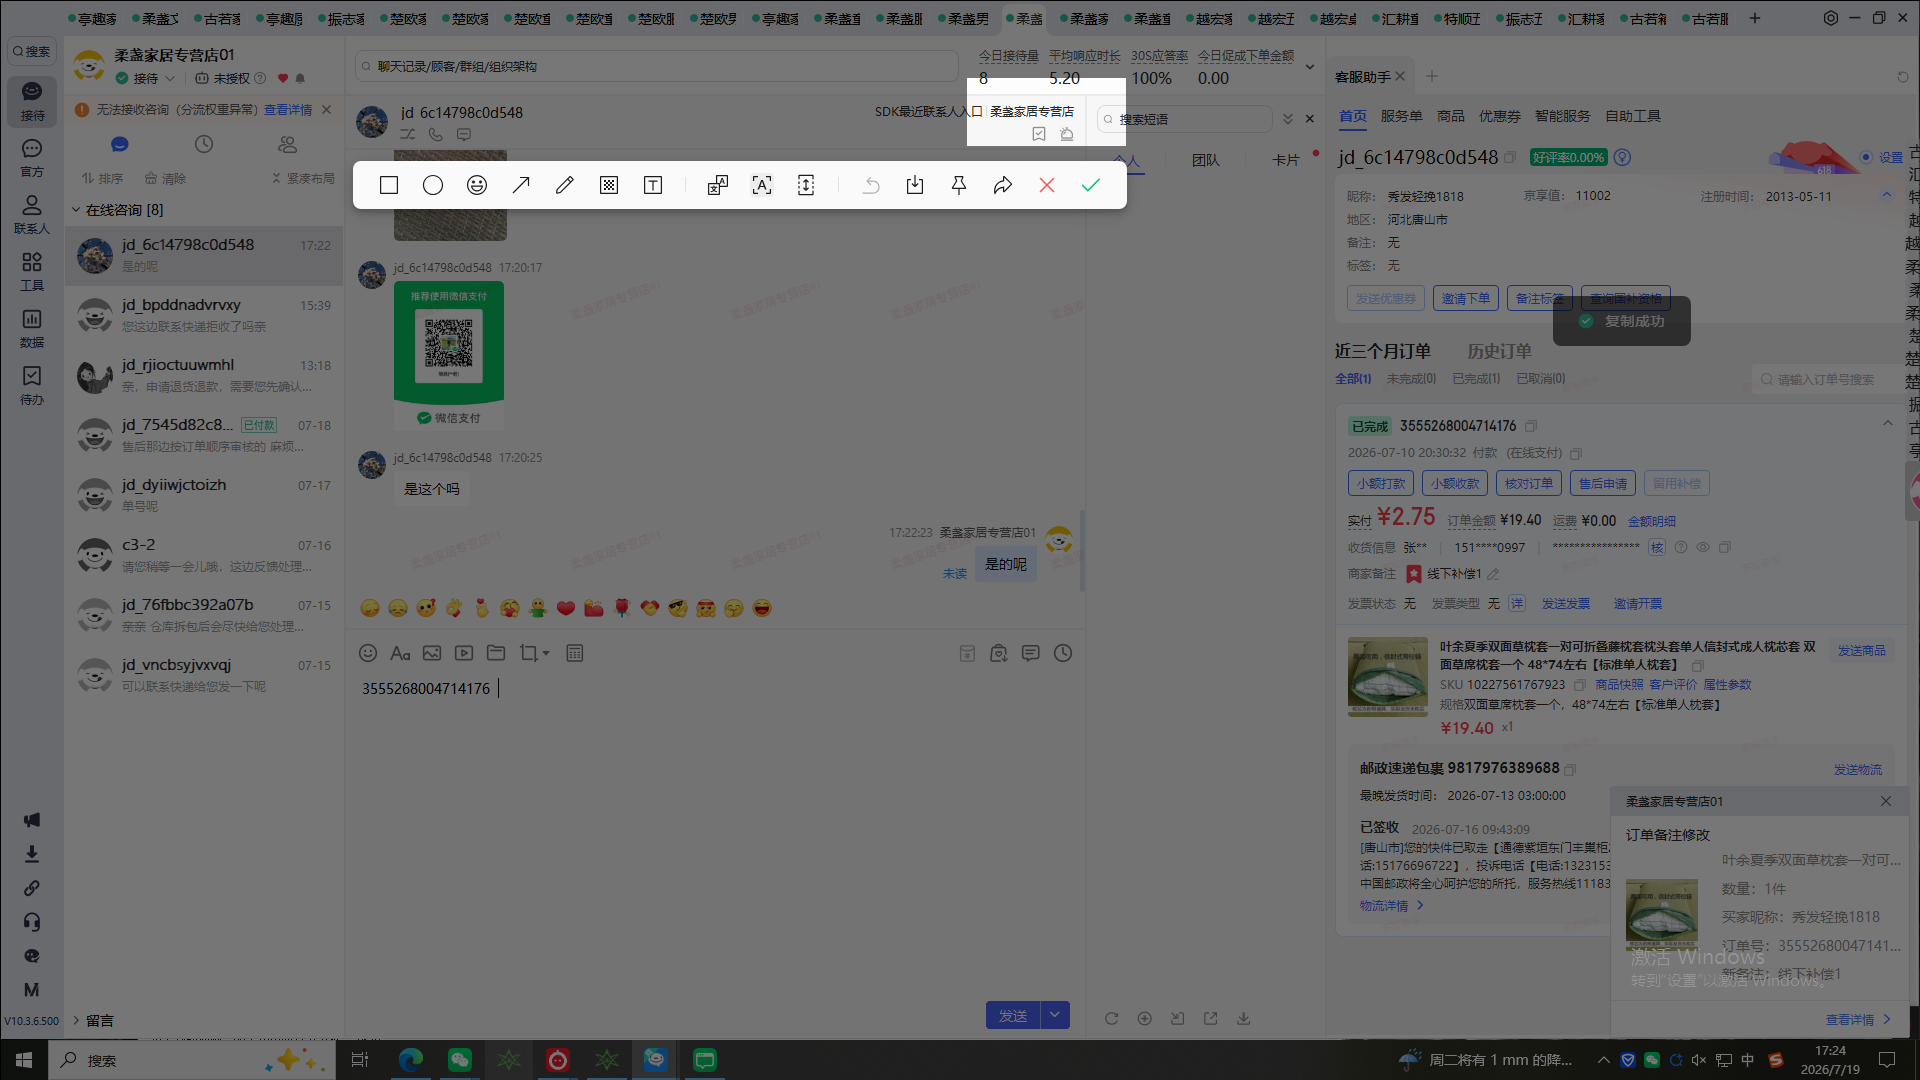The height and width of the screenshot is (1080, 1920).
Task: Choose the arrow drawing tool
Action: pos(521,185)
